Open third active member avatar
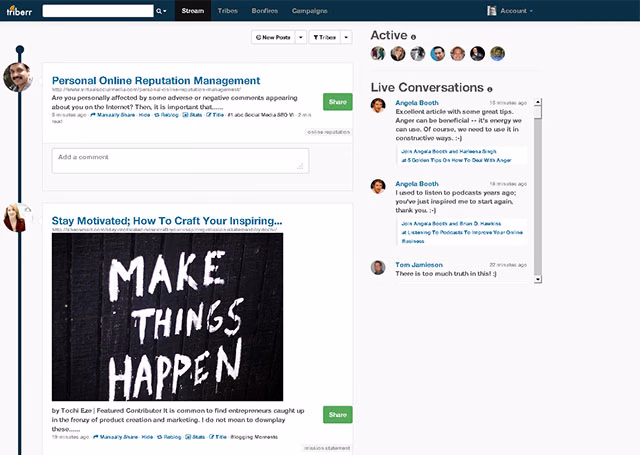The height and width of the screenshot is (455, 640). click(x=418, y=53)
